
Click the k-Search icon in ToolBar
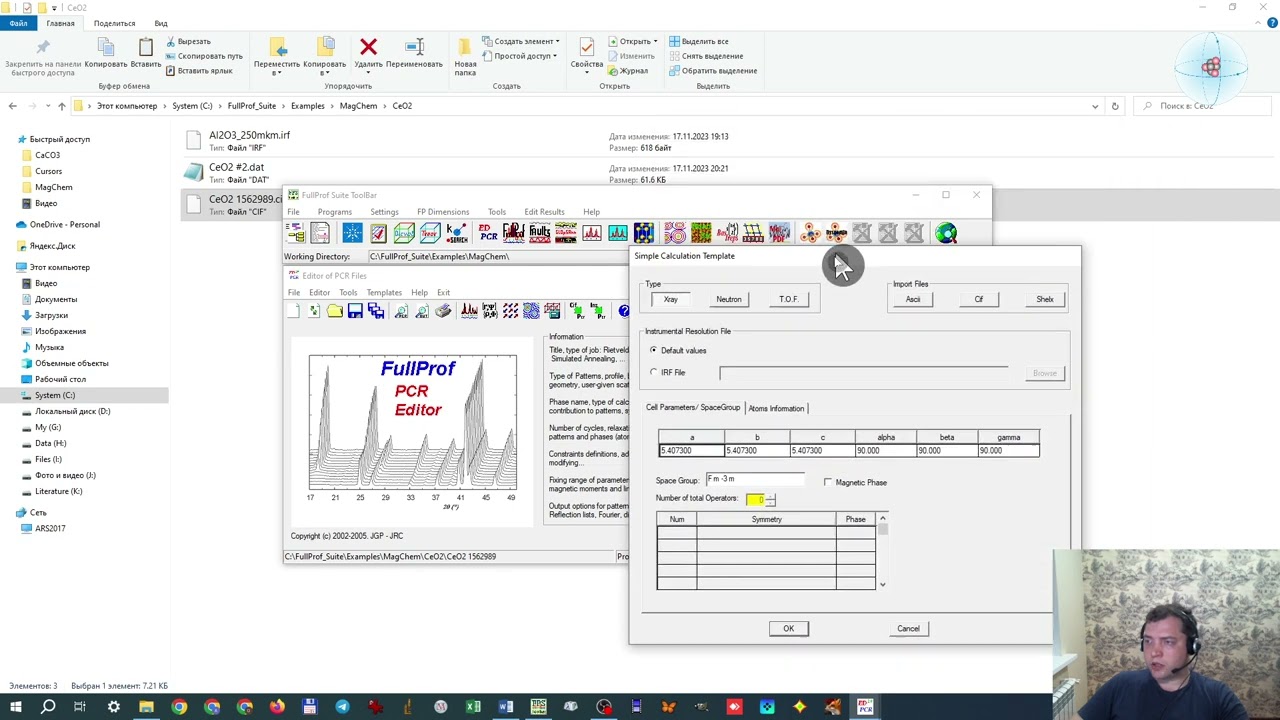(x=457, y=233)
